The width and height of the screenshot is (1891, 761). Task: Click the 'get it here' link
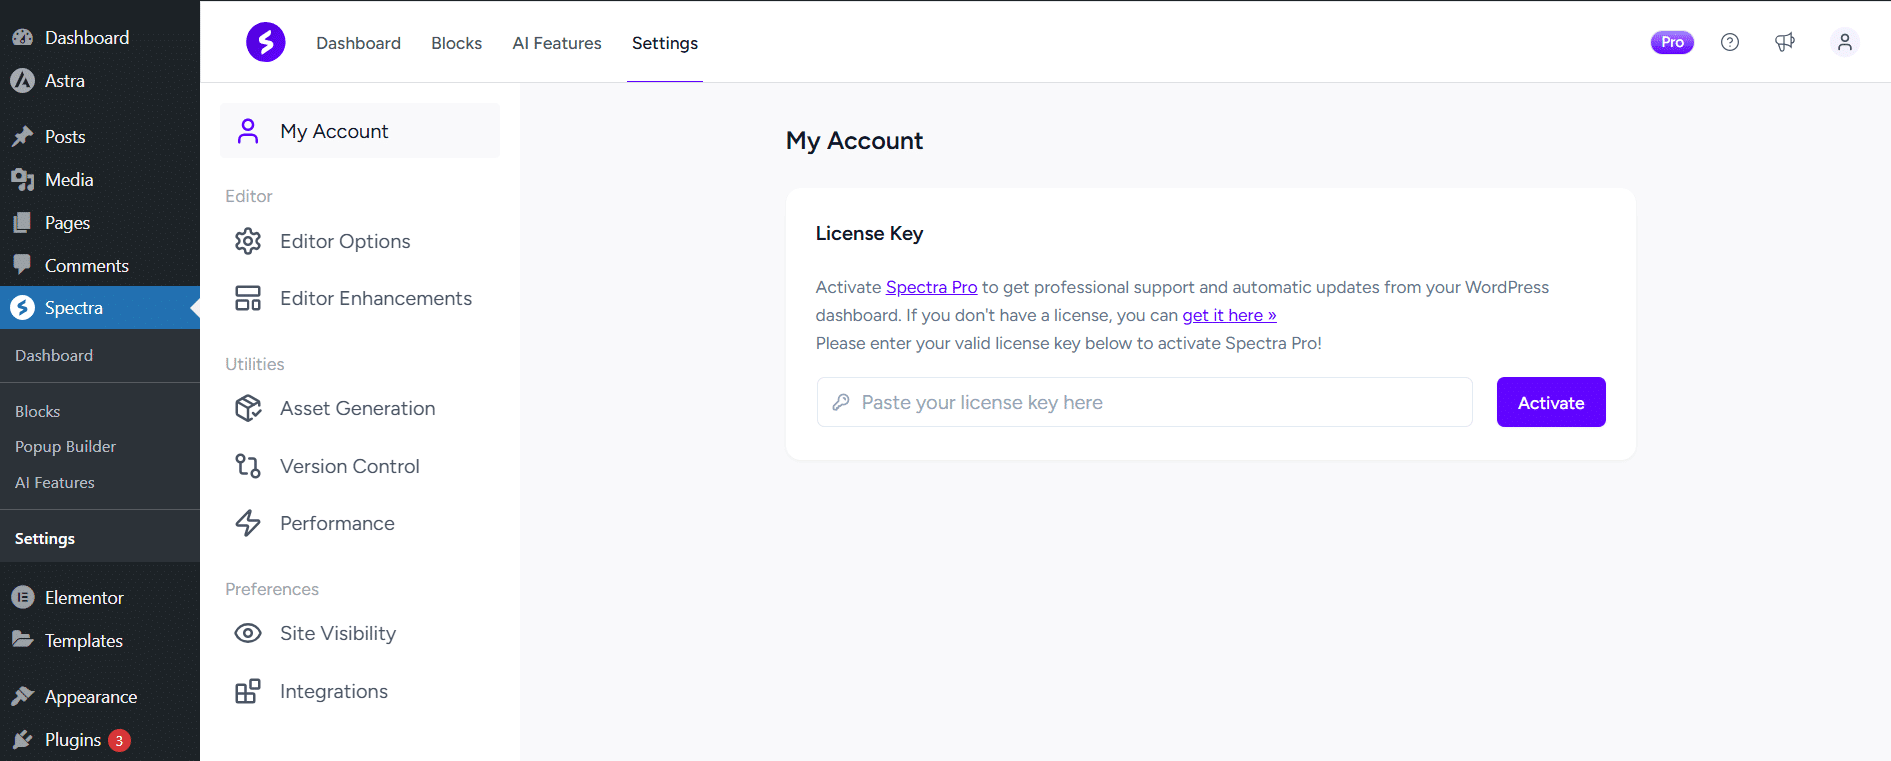click(x=1229, y=315)
